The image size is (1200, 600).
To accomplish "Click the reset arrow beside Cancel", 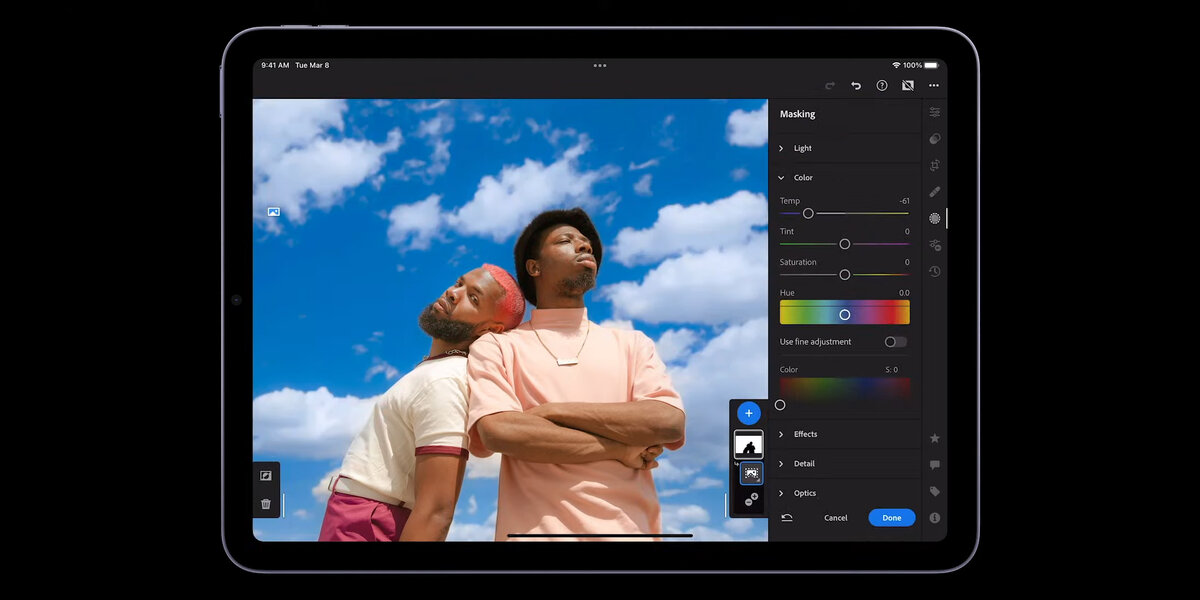I will click(x=787, y=518).
